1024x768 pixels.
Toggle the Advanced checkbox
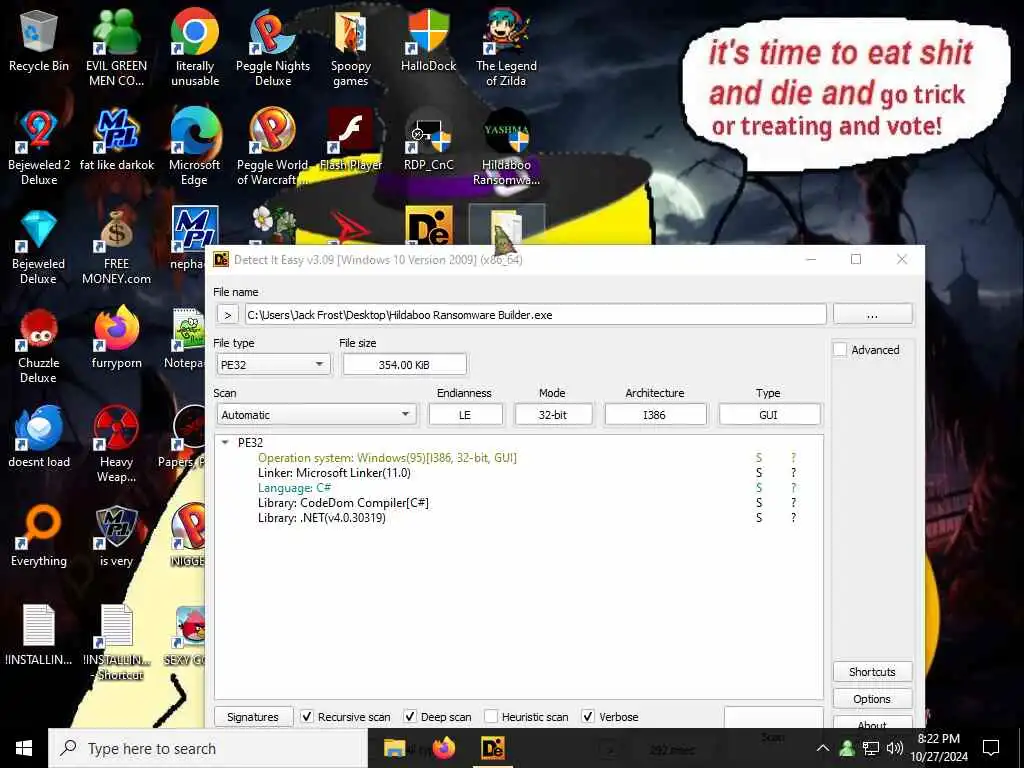[x=840, y=349]
